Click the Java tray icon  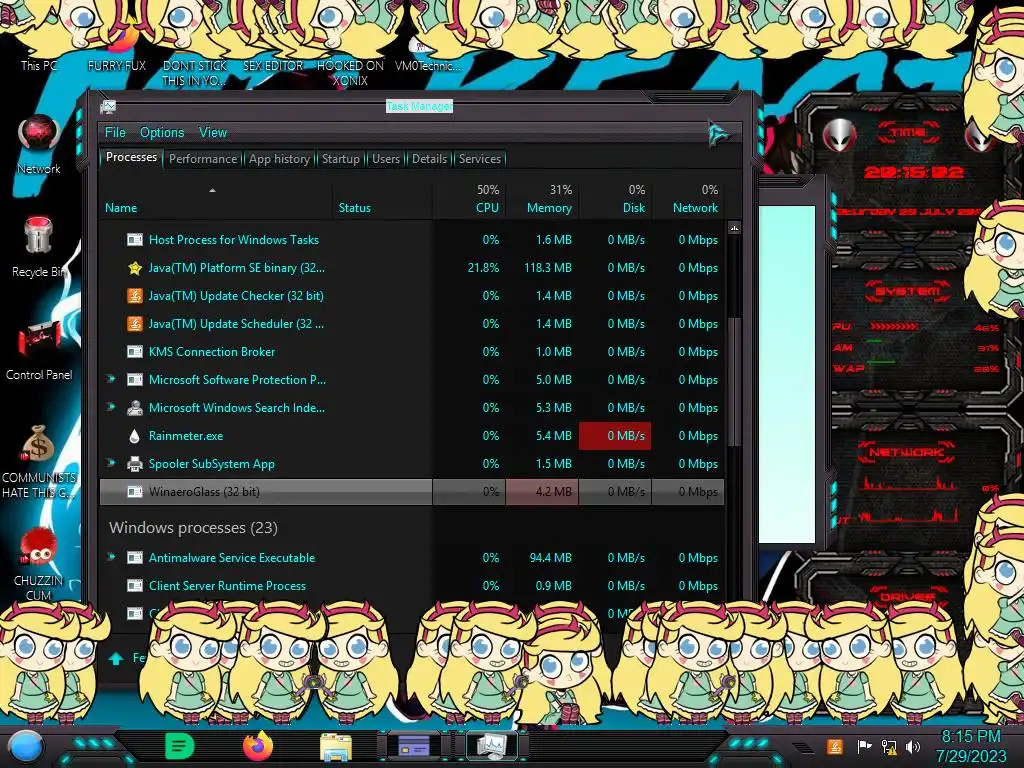click(x=835, y=746)
